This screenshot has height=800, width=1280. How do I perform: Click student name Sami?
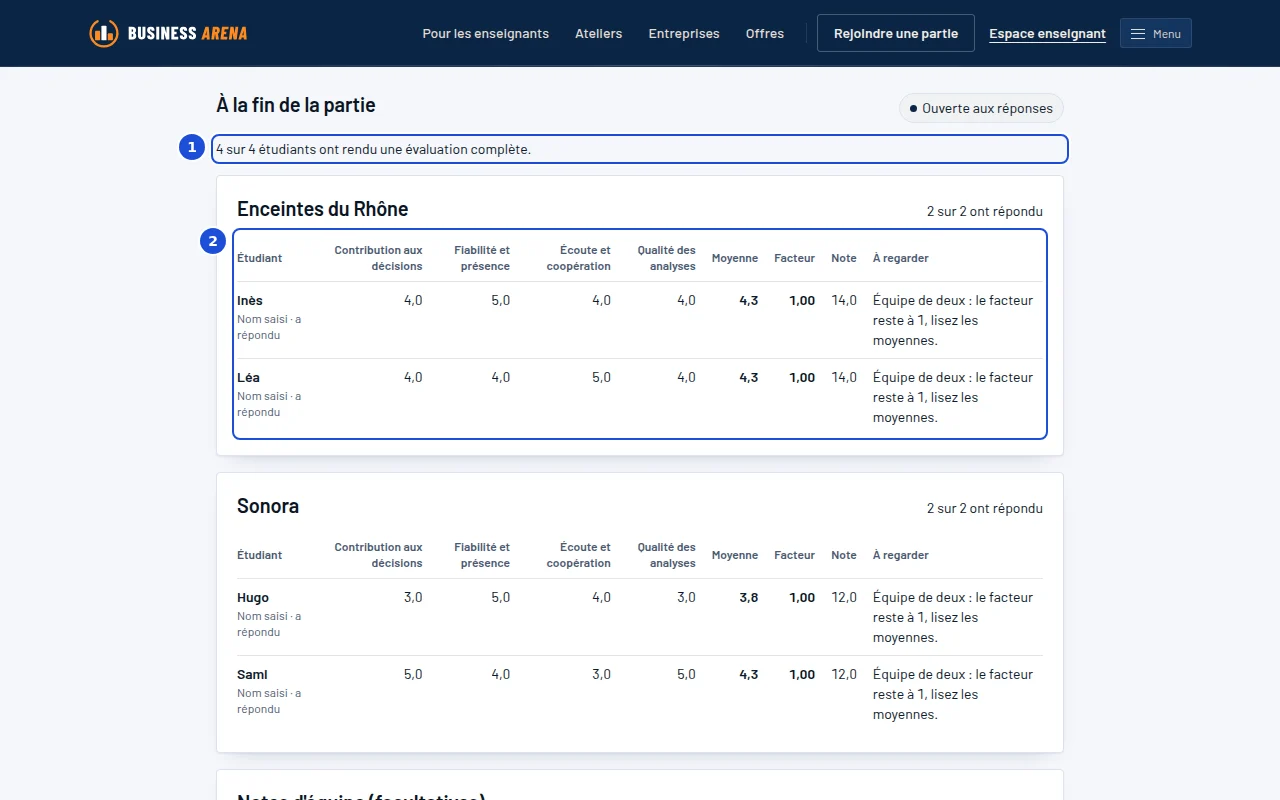[252, 674]
